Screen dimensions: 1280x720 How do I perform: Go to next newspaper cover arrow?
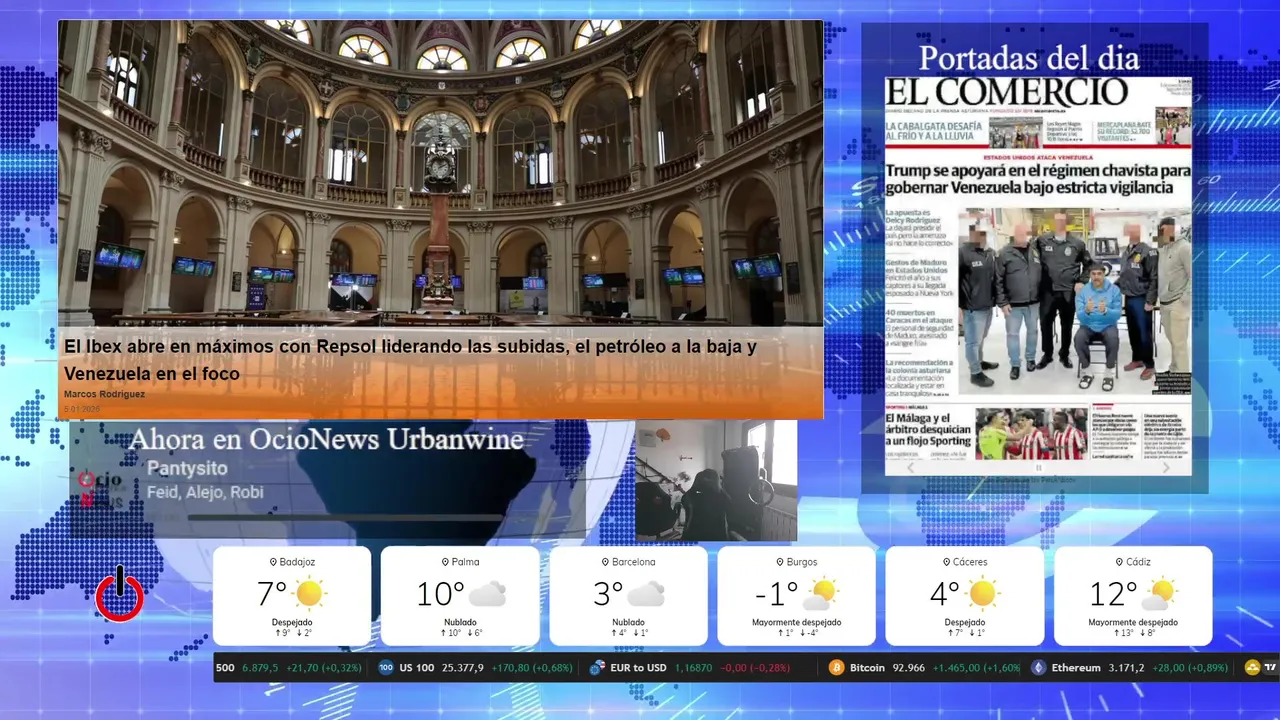point(1166,467)
